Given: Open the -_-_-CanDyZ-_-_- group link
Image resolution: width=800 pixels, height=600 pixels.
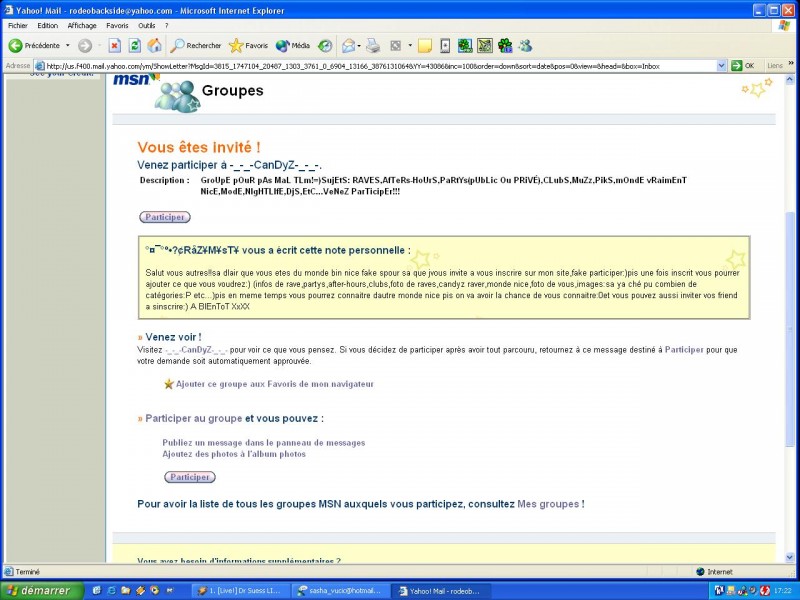Looking at the screenshot, I should (x=196, y=350).
